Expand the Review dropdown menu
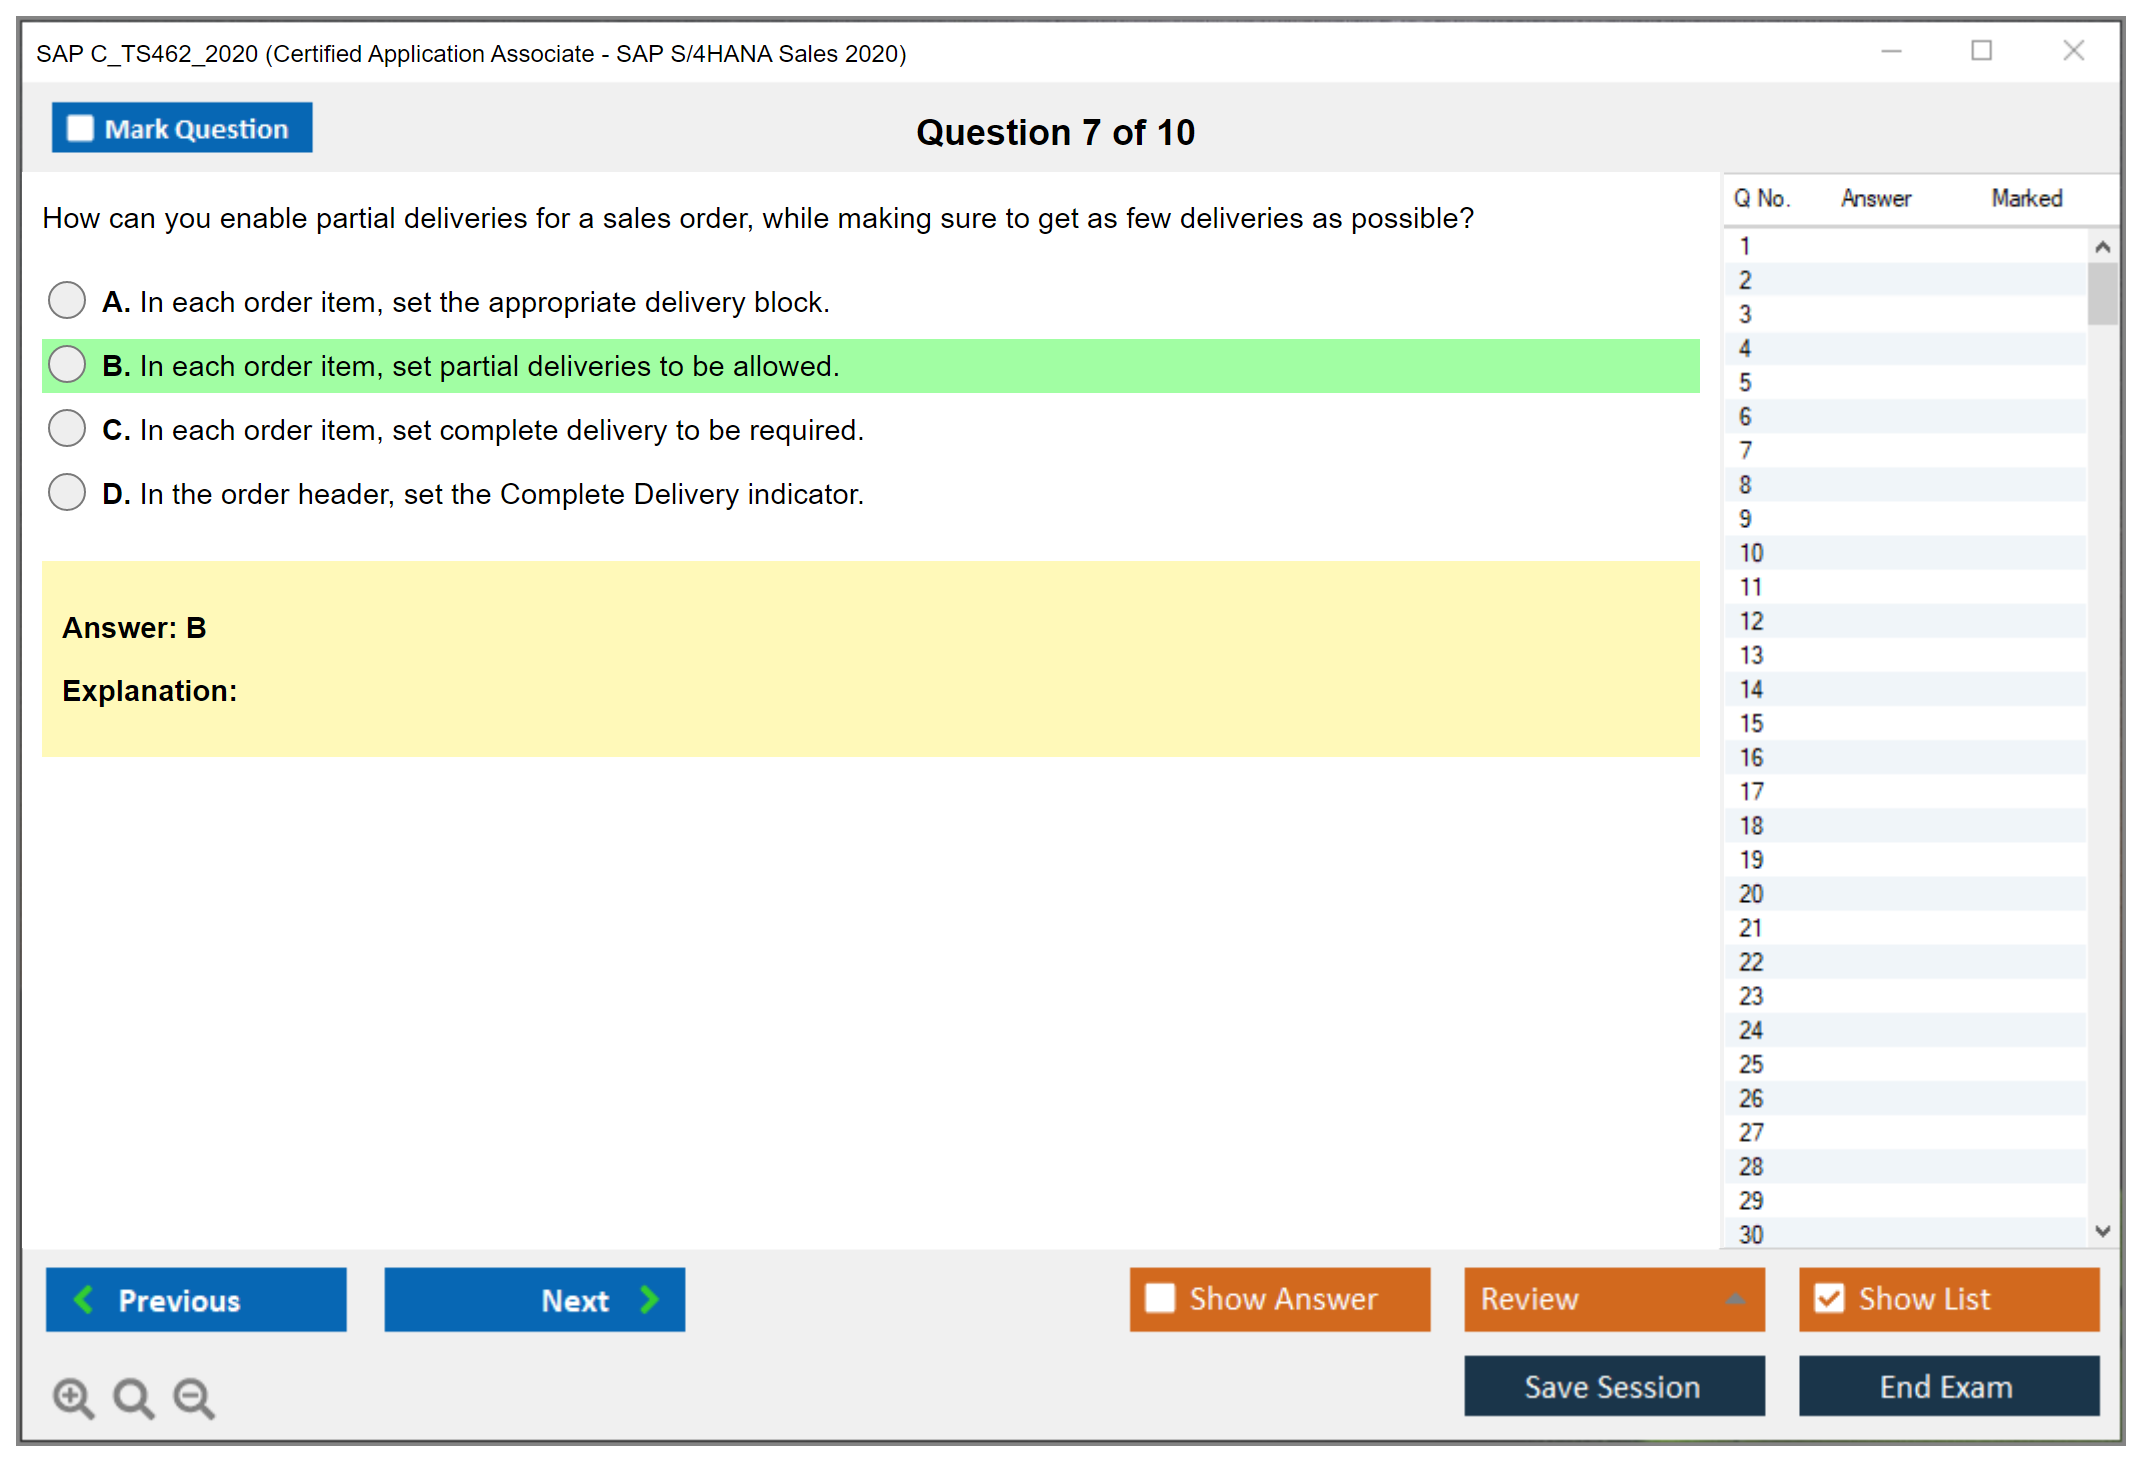 pos(1735,1299)
